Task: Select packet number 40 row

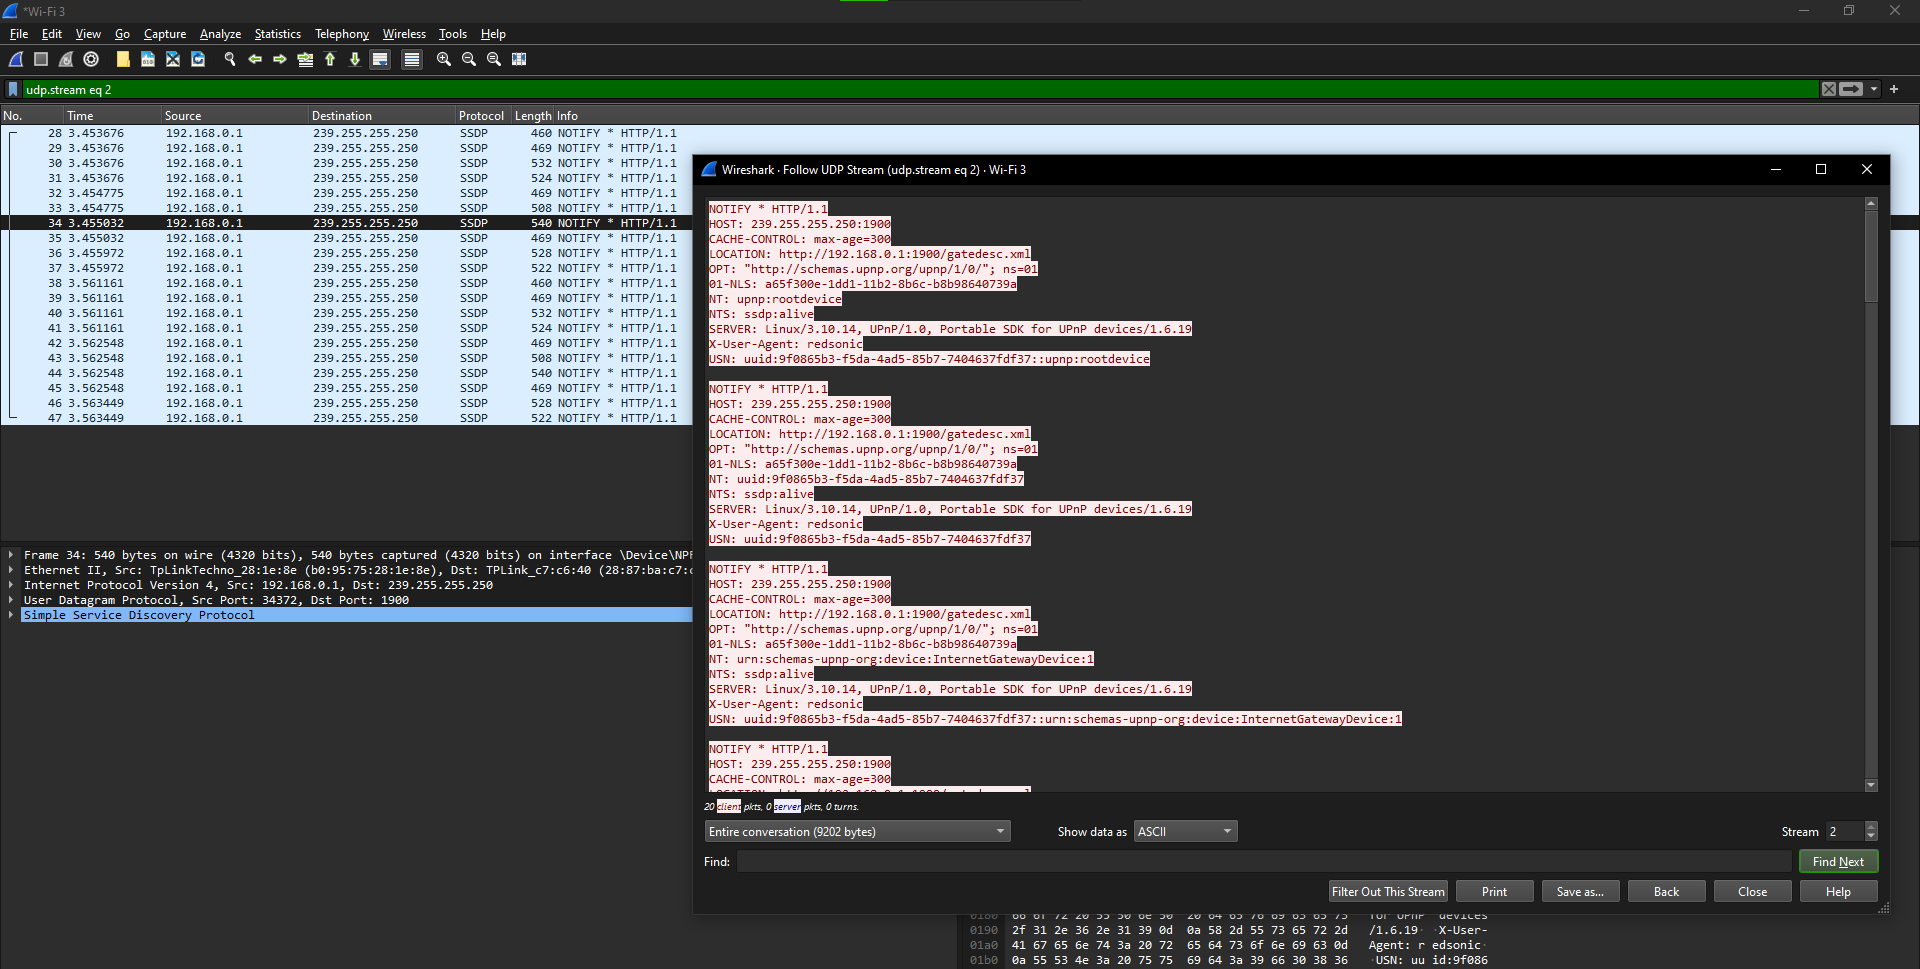Action: coord(346,313)
